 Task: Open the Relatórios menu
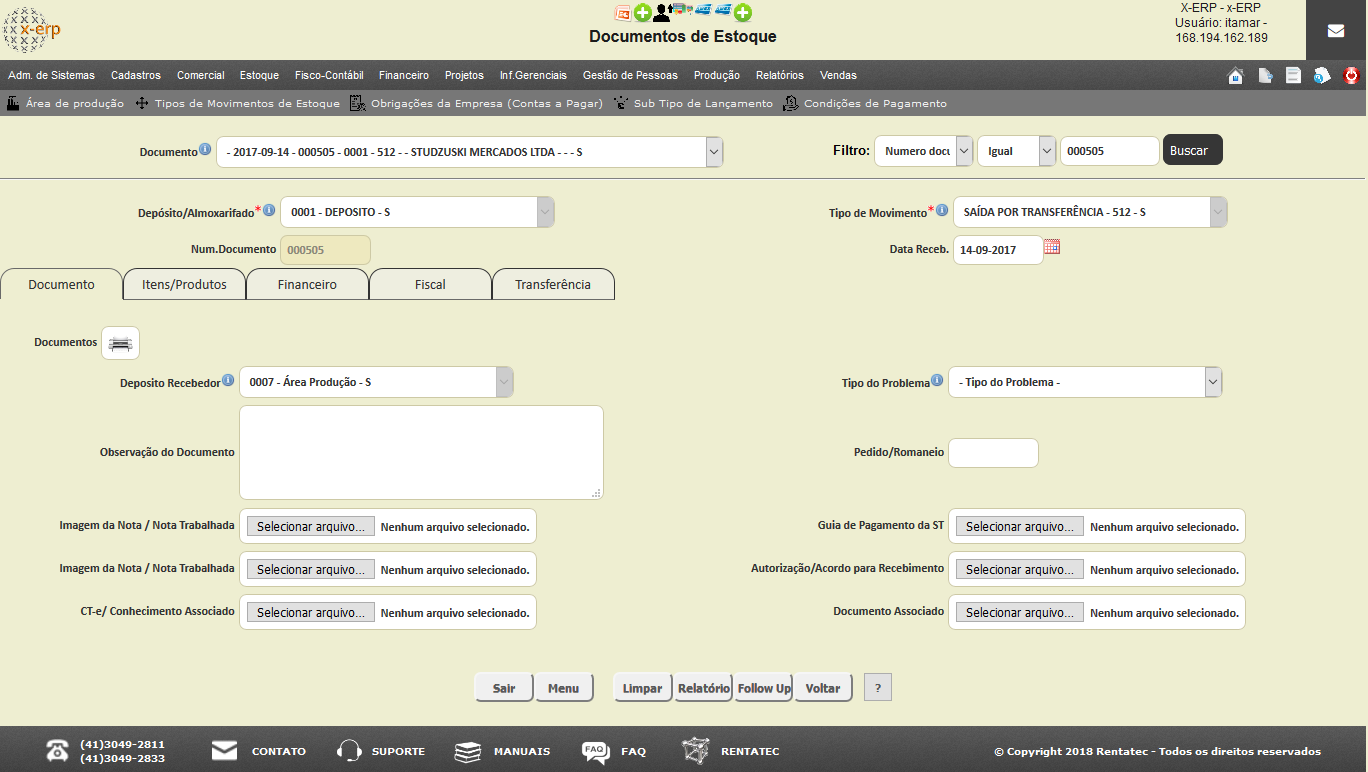coord(780,75)
